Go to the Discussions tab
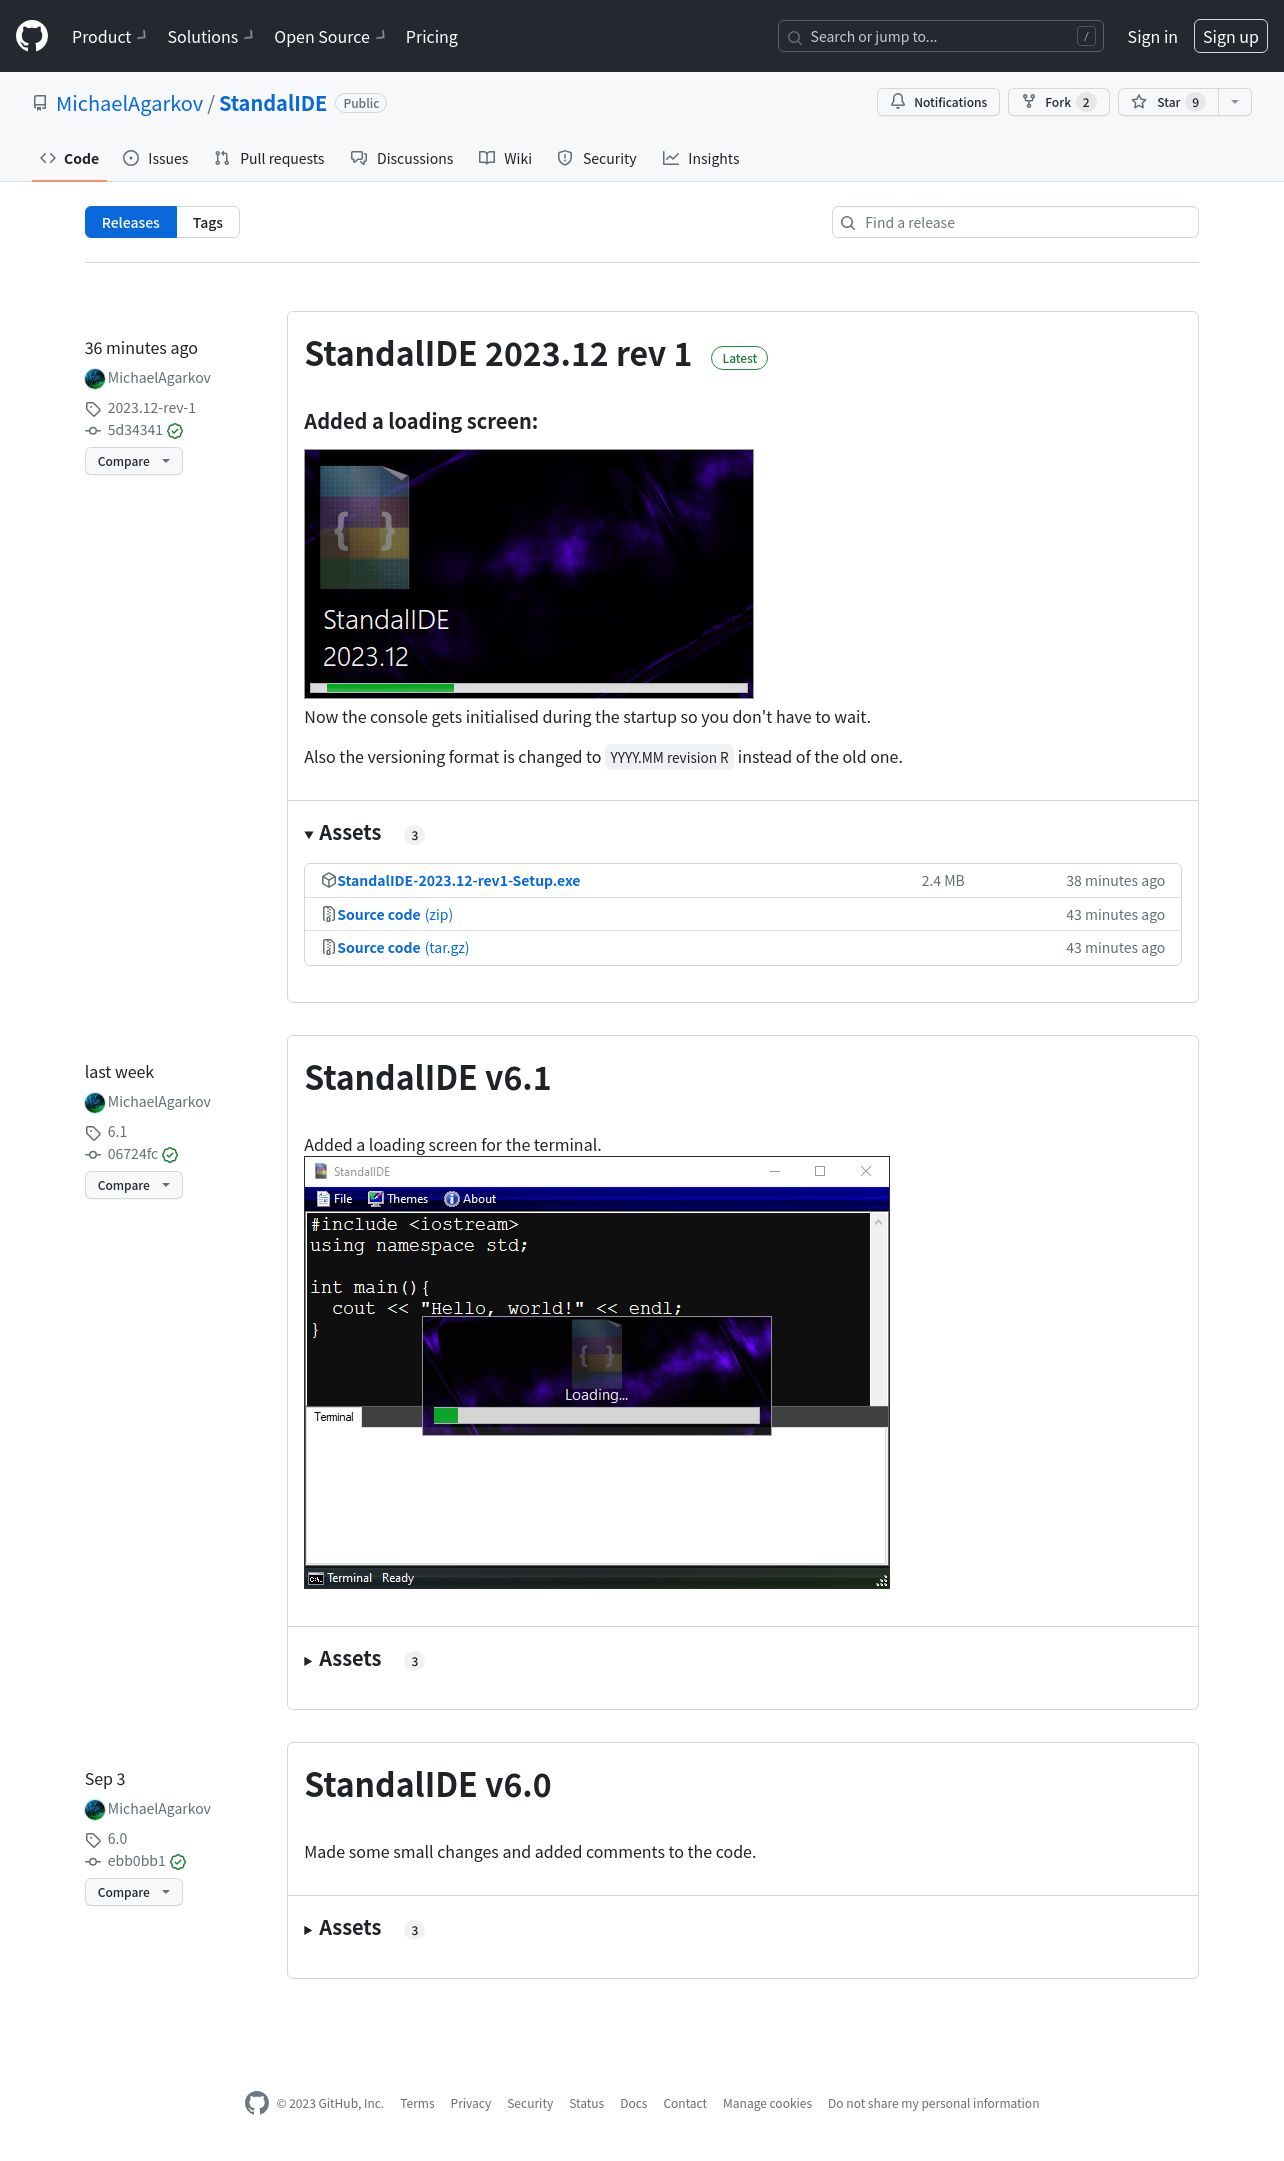This screenshot has height=2161, width=1284. click(x=402, y=158)
